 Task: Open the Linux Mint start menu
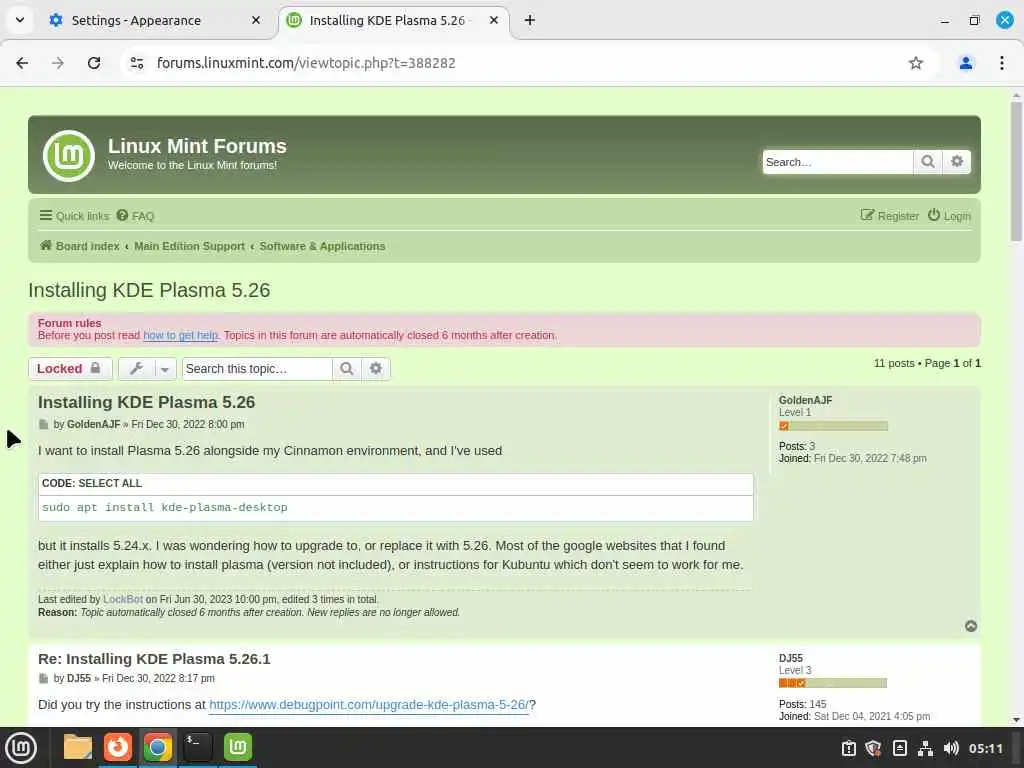click(21, 747)
